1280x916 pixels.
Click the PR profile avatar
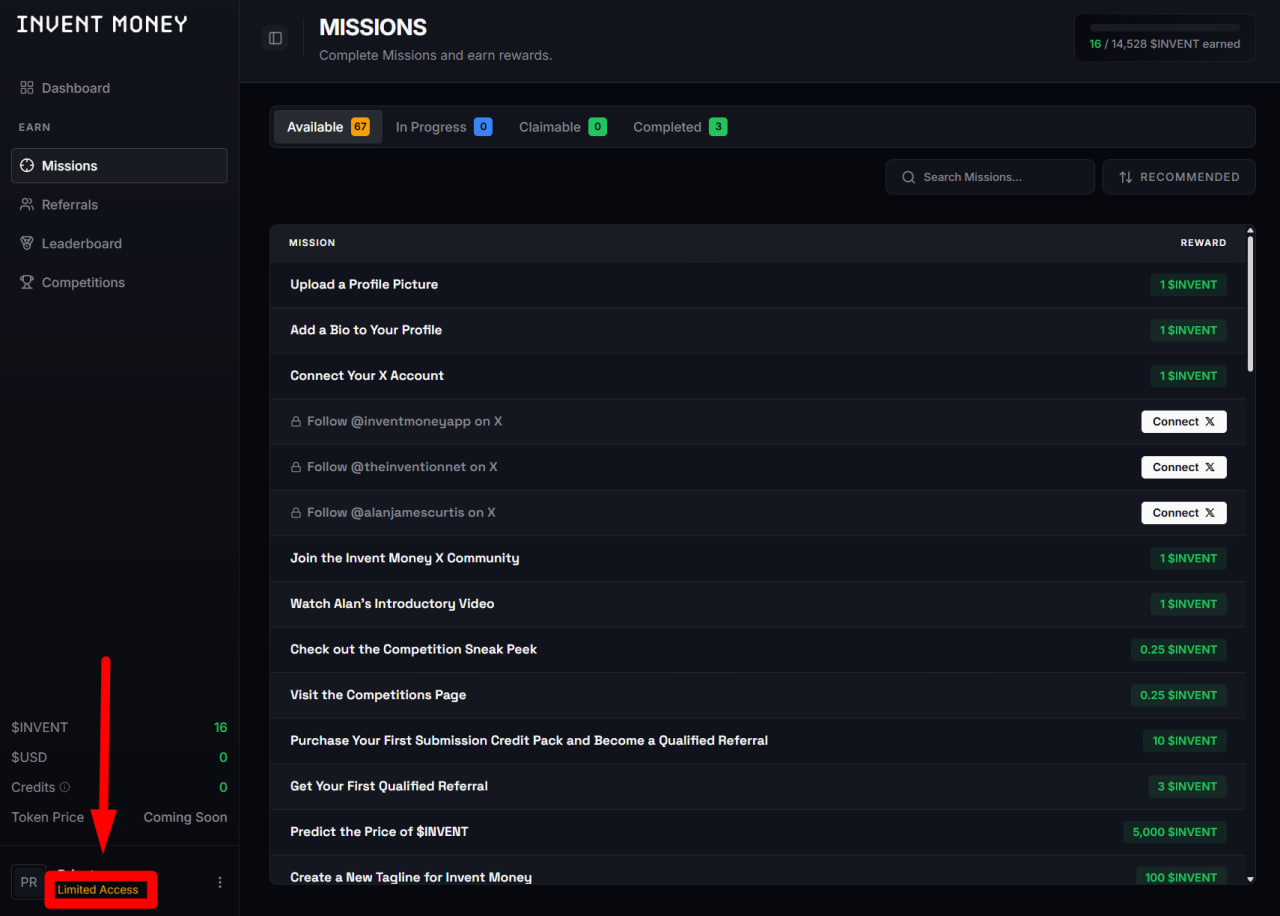click(x=29, y=882)
